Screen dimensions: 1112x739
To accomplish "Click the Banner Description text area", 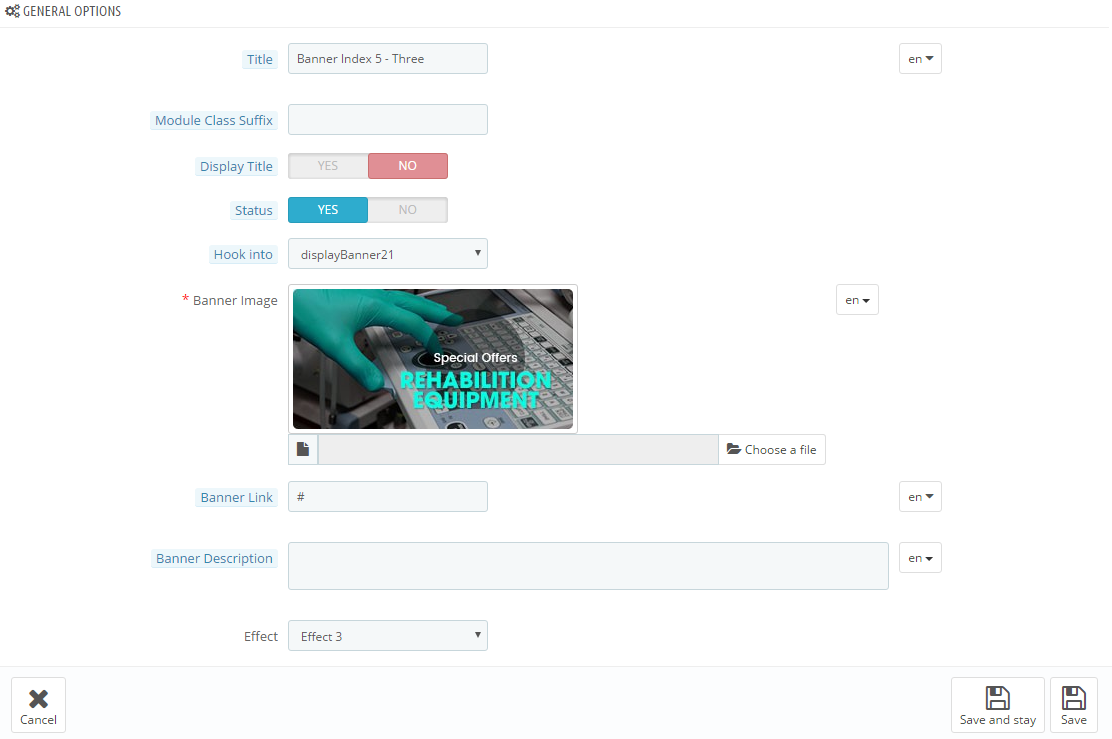I will point(588,566).
